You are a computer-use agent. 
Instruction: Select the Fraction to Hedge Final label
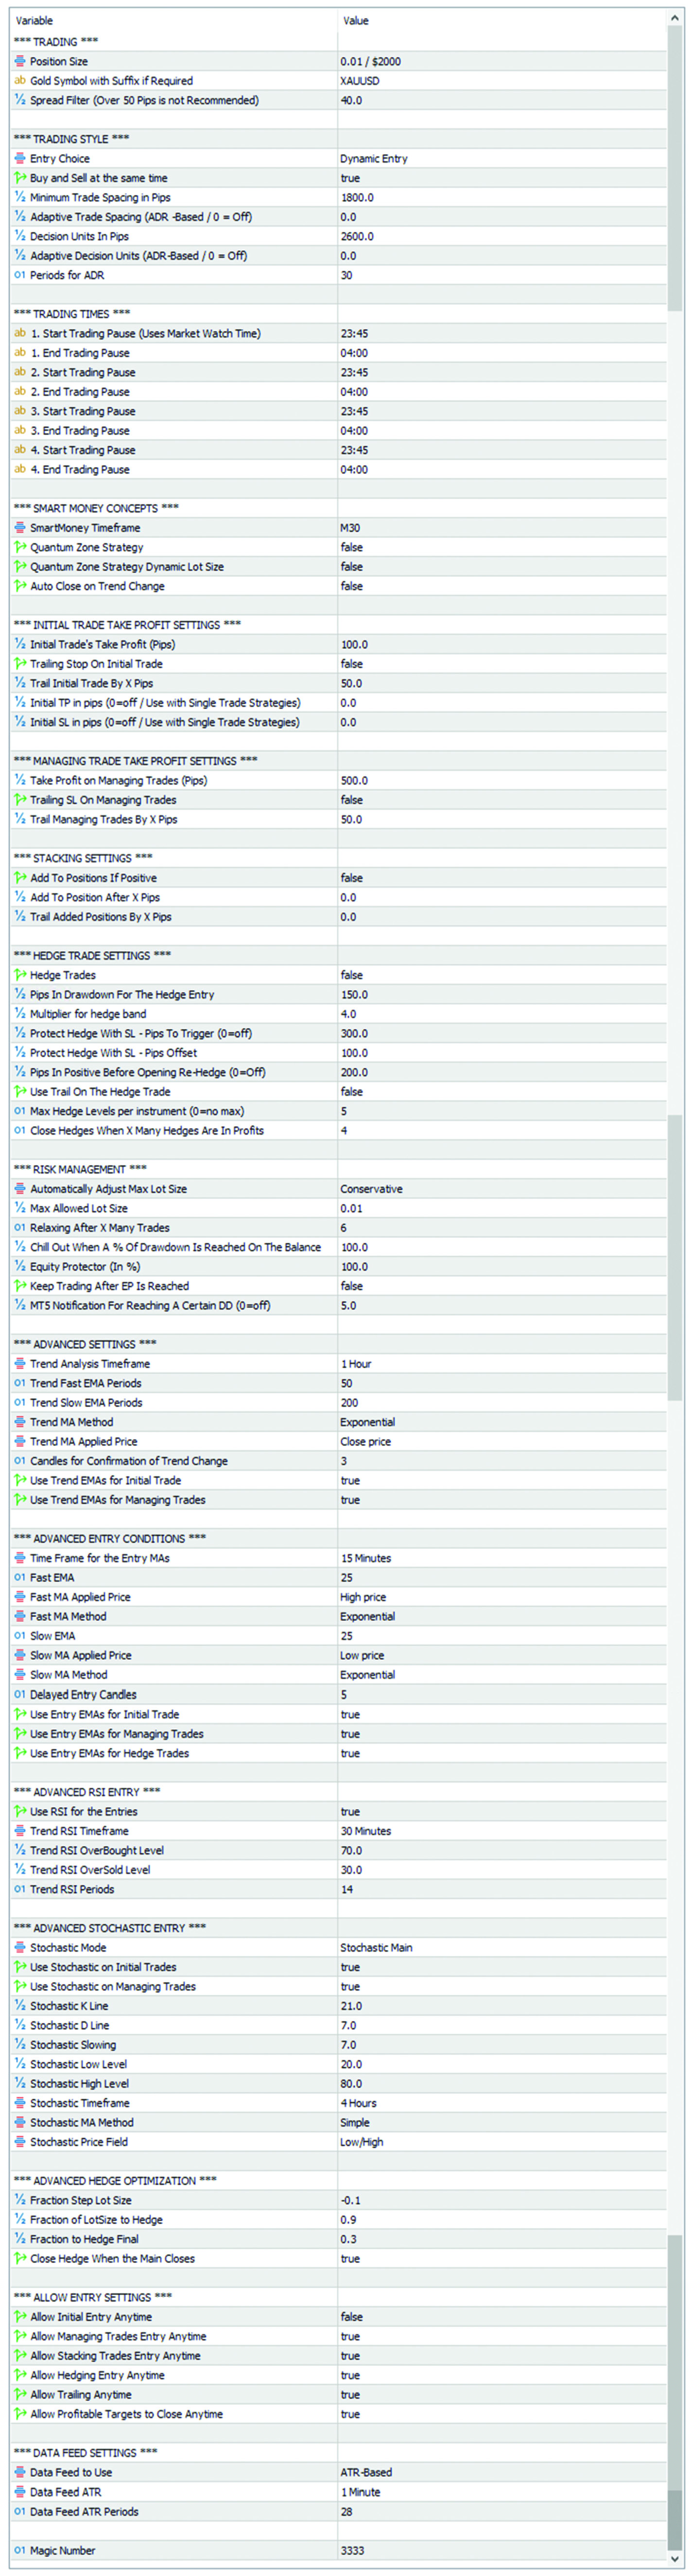pyautogui.click(x=84, y=2239)
